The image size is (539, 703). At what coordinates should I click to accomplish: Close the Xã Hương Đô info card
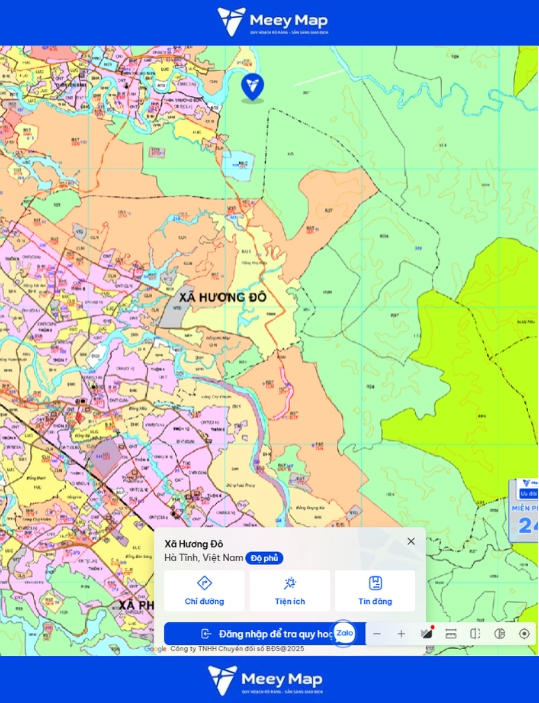(411, 541)
